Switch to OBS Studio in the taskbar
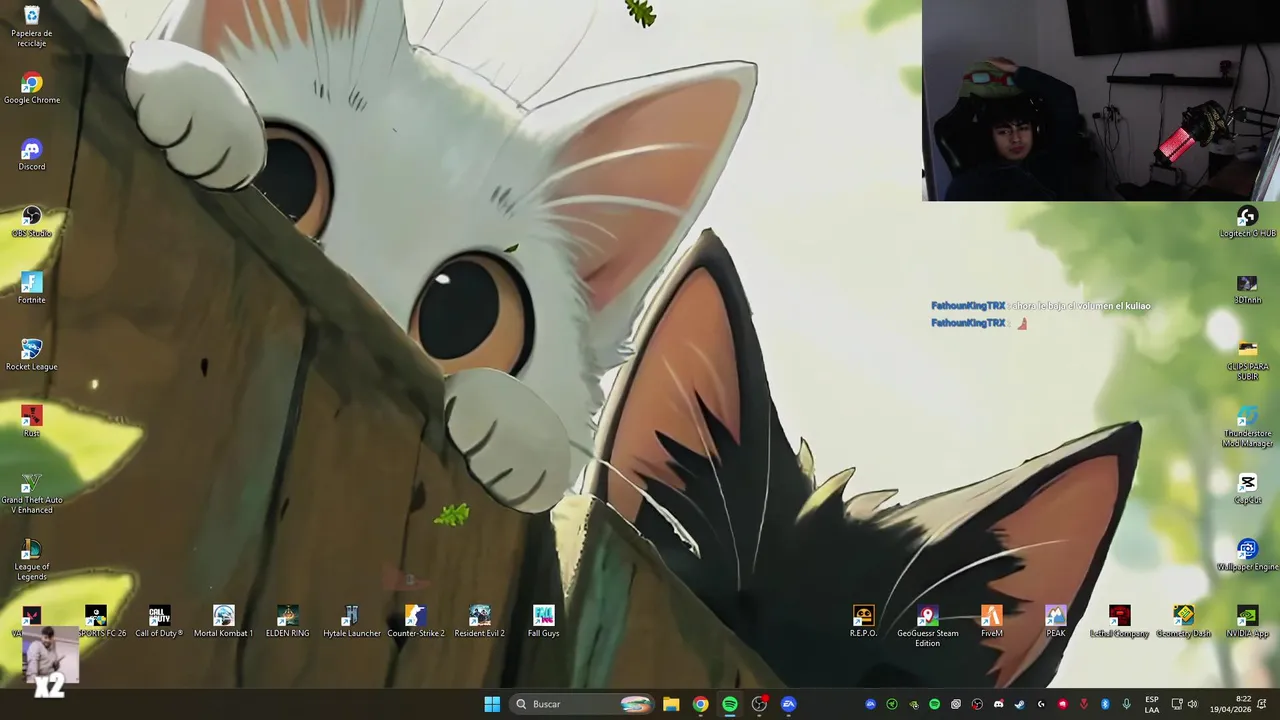This screenshot has width=1280, height=720. tap(759, 704)
